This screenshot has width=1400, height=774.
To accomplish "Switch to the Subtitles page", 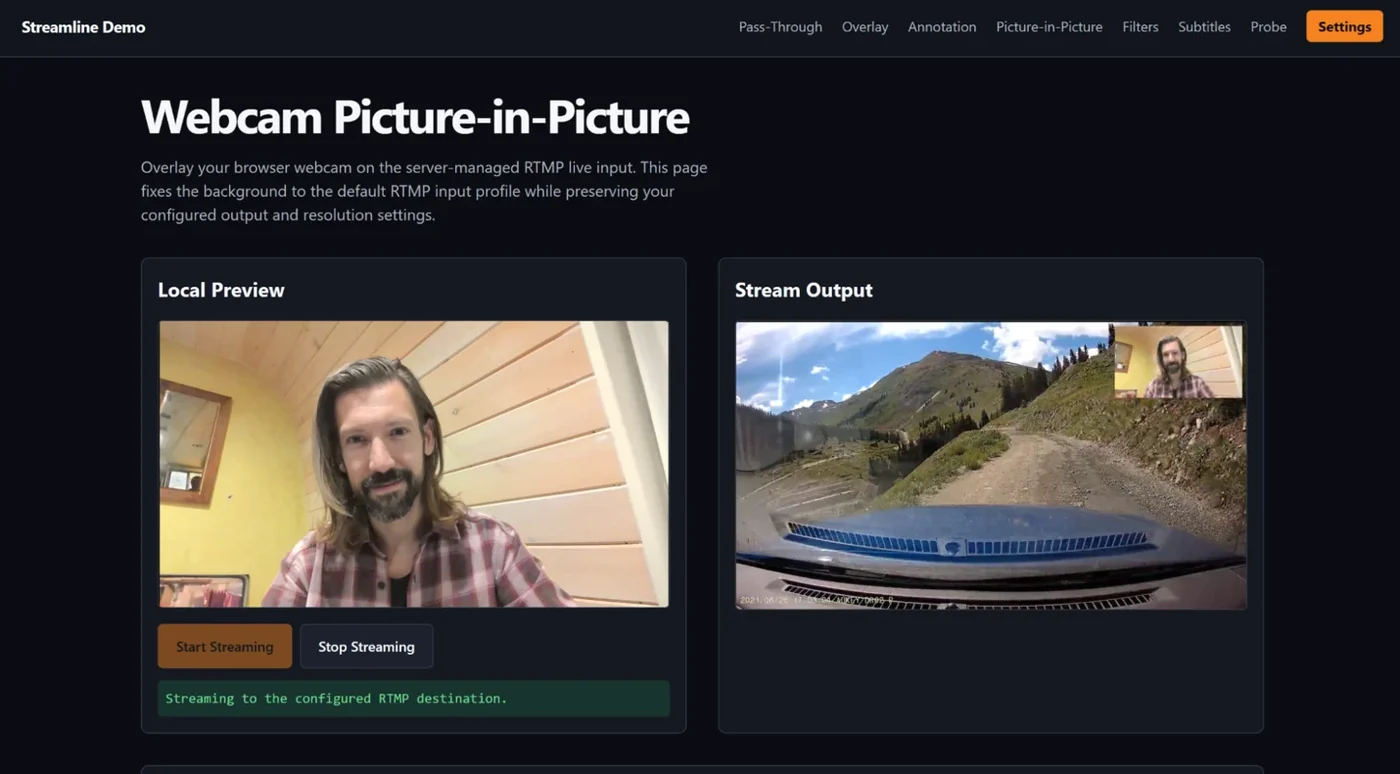I will (x=1204, y=27).
